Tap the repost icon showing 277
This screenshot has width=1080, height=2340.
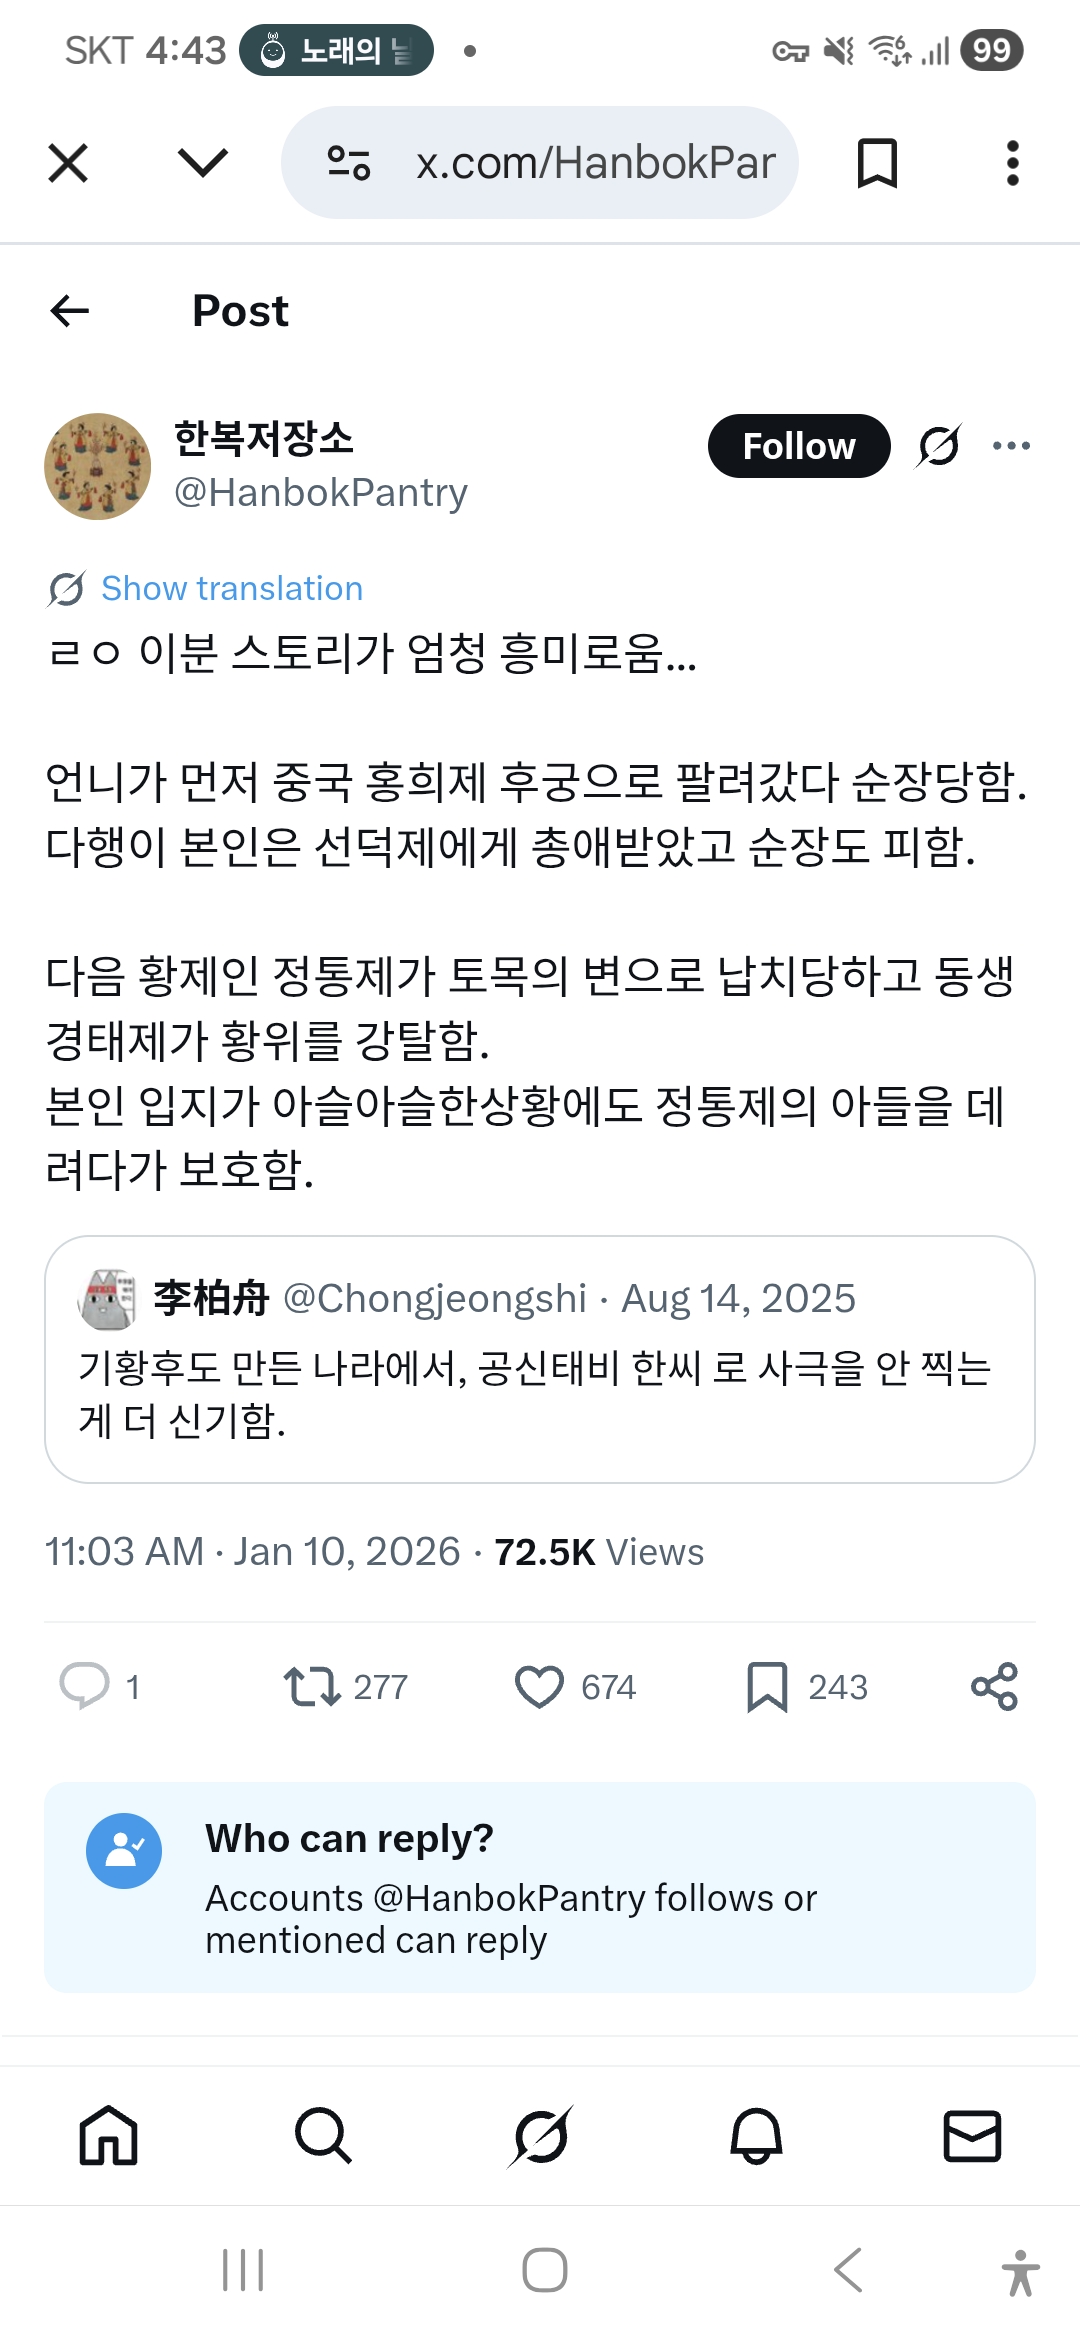312,1686
